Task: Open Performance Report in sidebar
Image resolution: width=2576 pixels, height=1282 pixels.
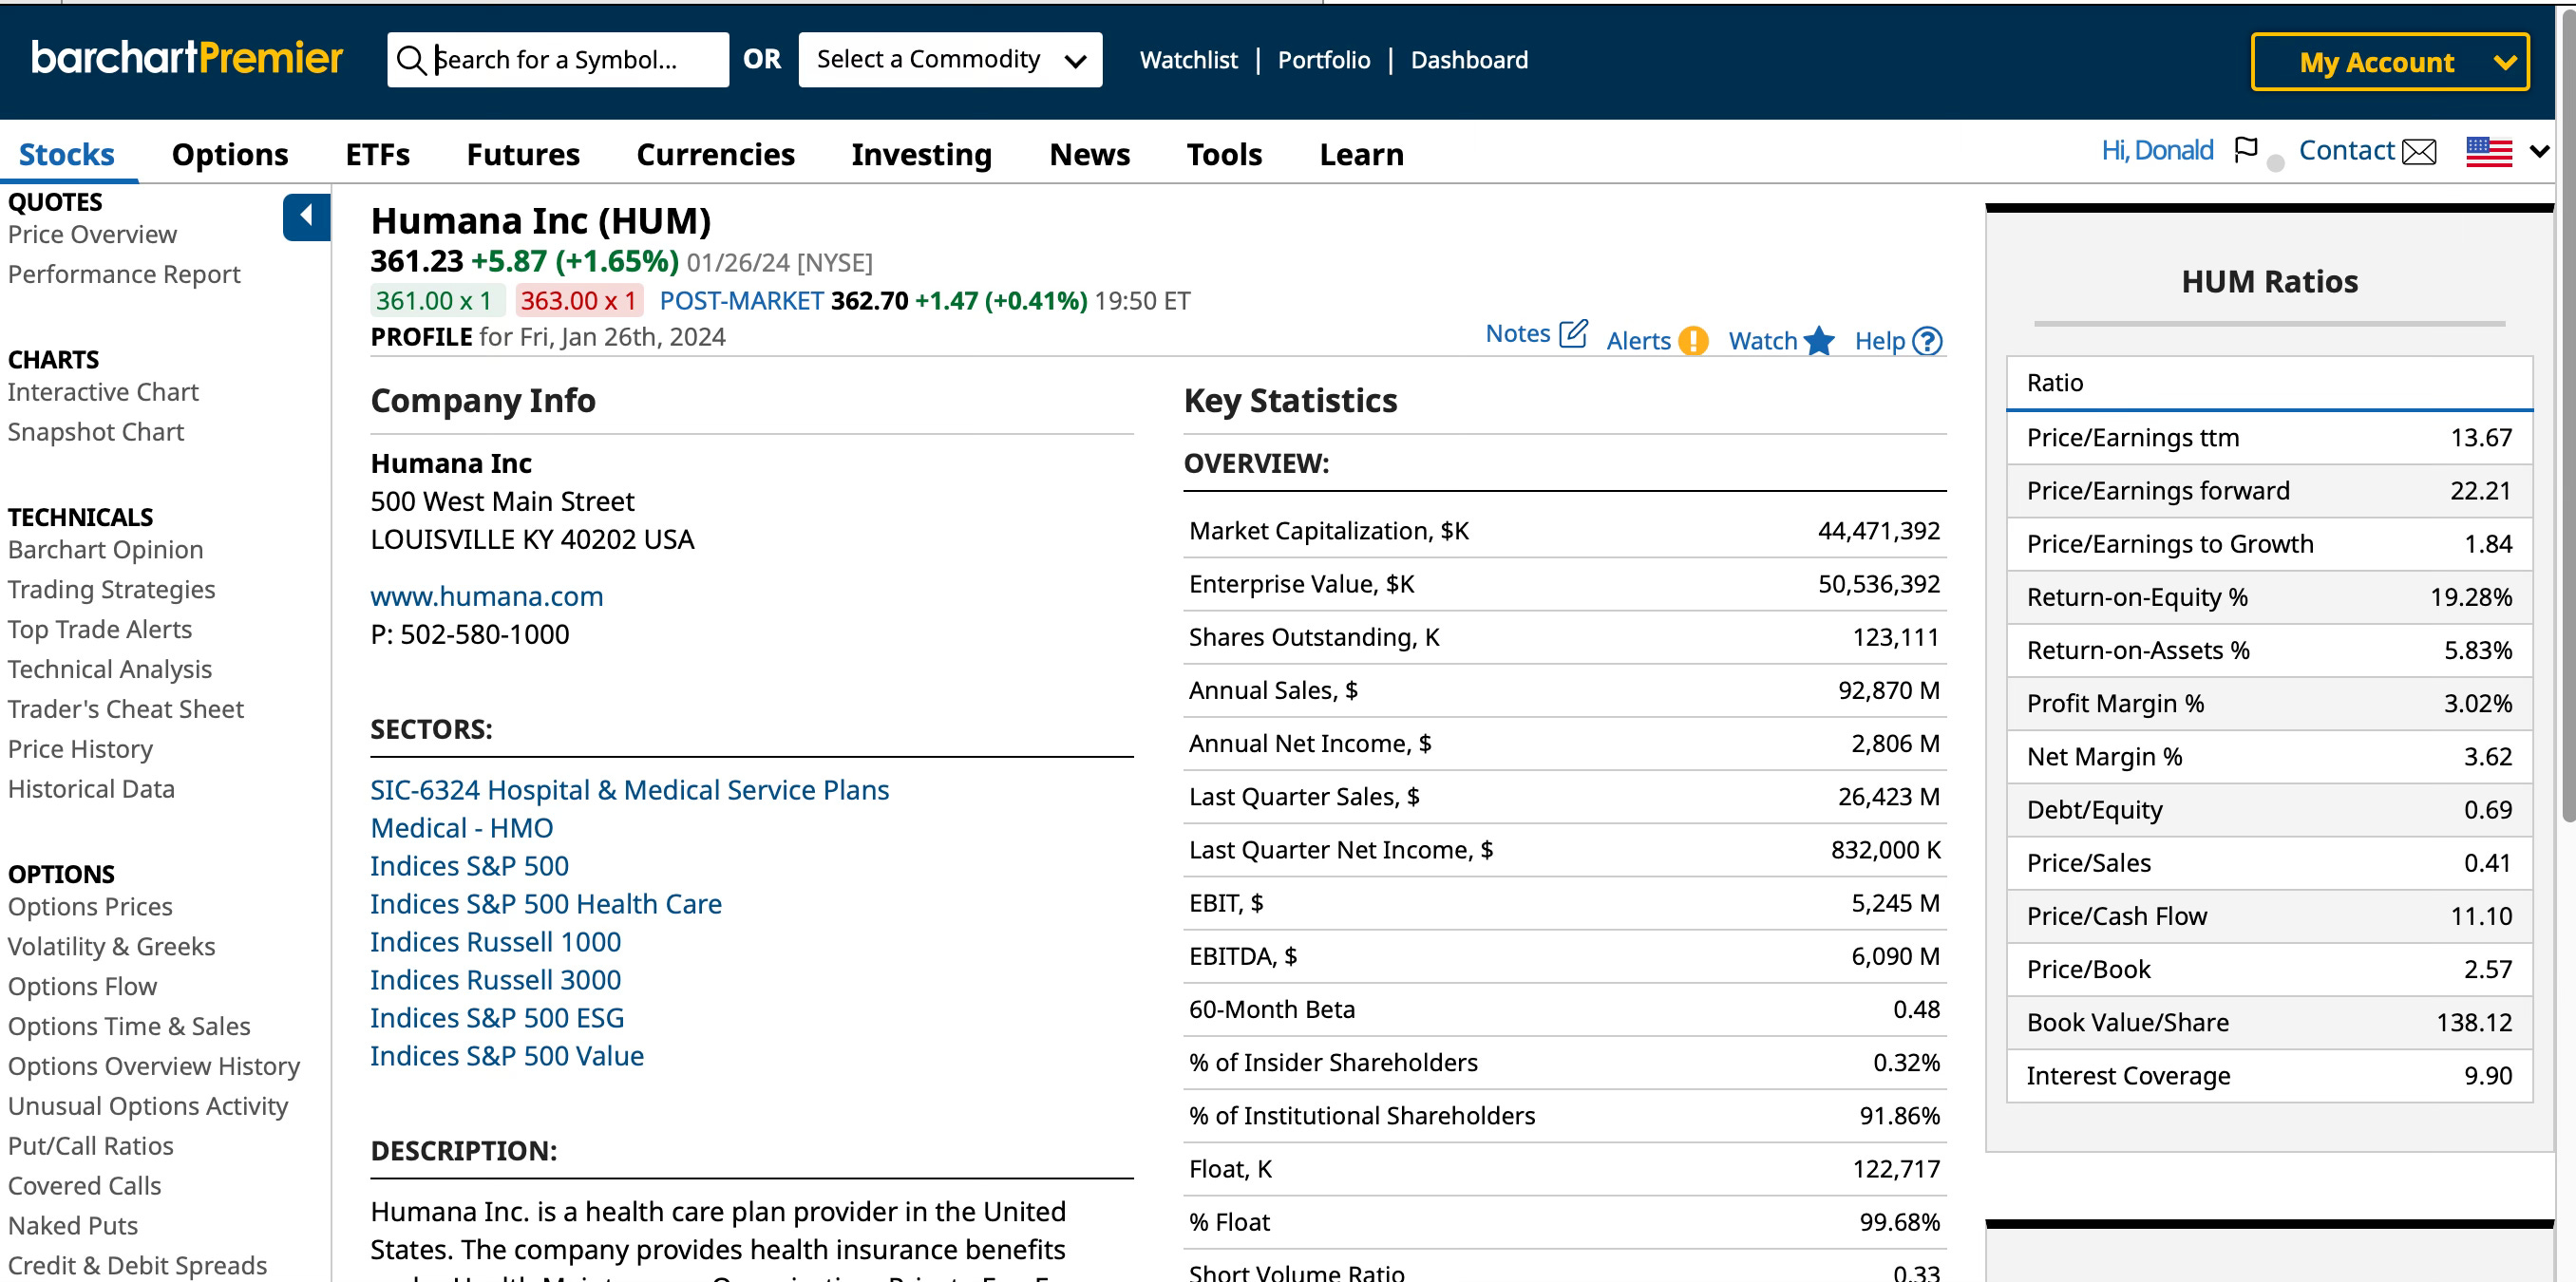Action: tap(124, 274)
